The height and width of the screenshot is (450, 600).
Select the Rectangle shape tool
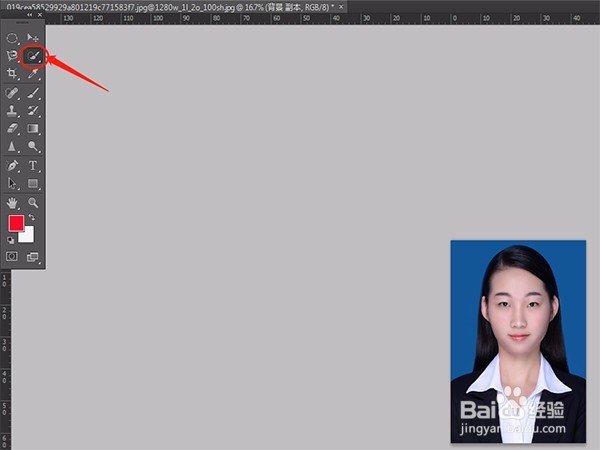(x=33, y=183)
